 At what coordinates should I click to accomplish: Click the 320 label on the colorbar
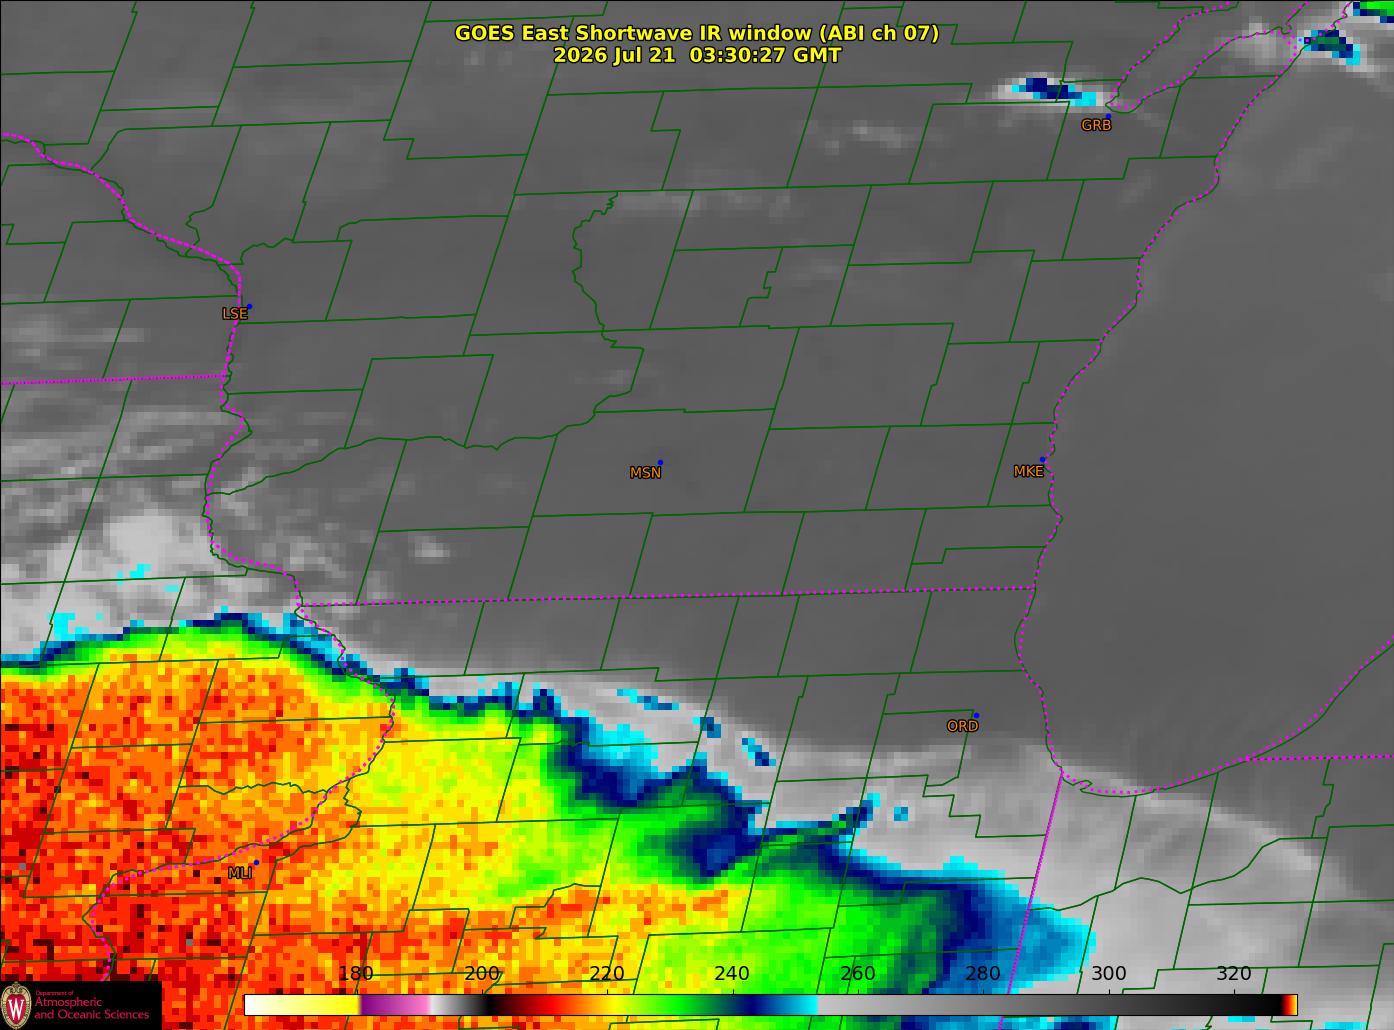[x=1234, y=974]
